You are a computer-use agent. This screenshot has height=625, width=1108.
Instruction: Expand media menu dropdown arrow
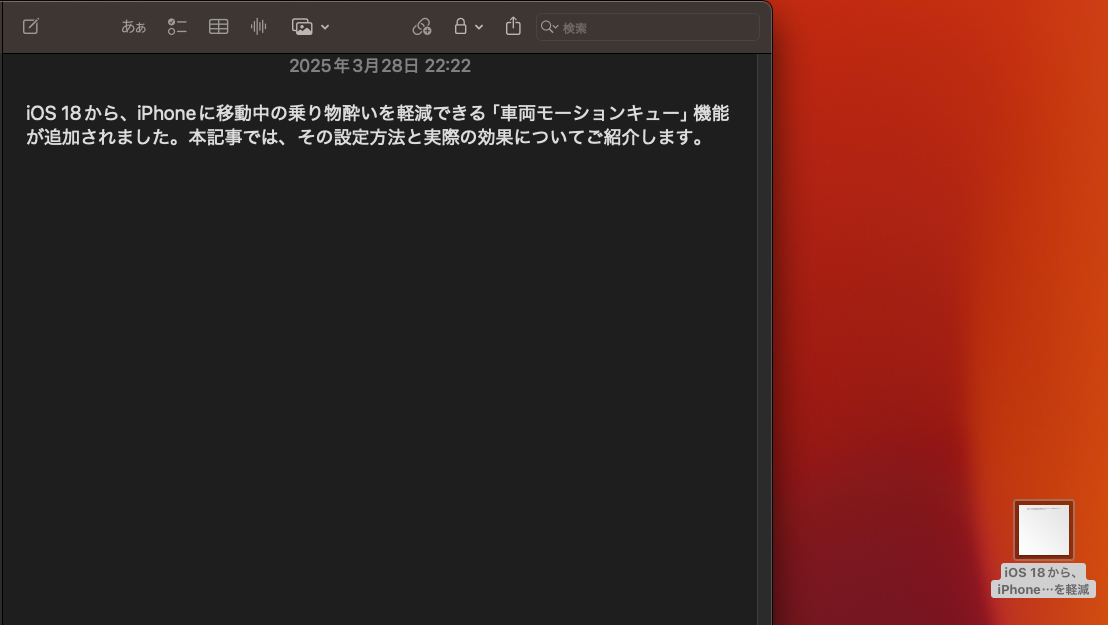325,28
